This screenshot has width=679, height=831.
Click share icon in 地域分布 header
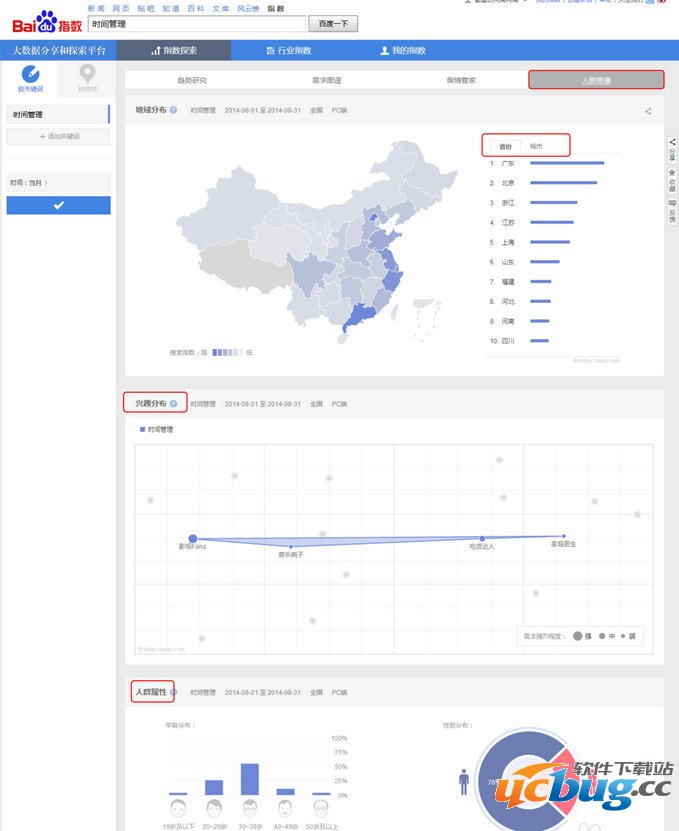pyautogui.click(x=648, y=111)
